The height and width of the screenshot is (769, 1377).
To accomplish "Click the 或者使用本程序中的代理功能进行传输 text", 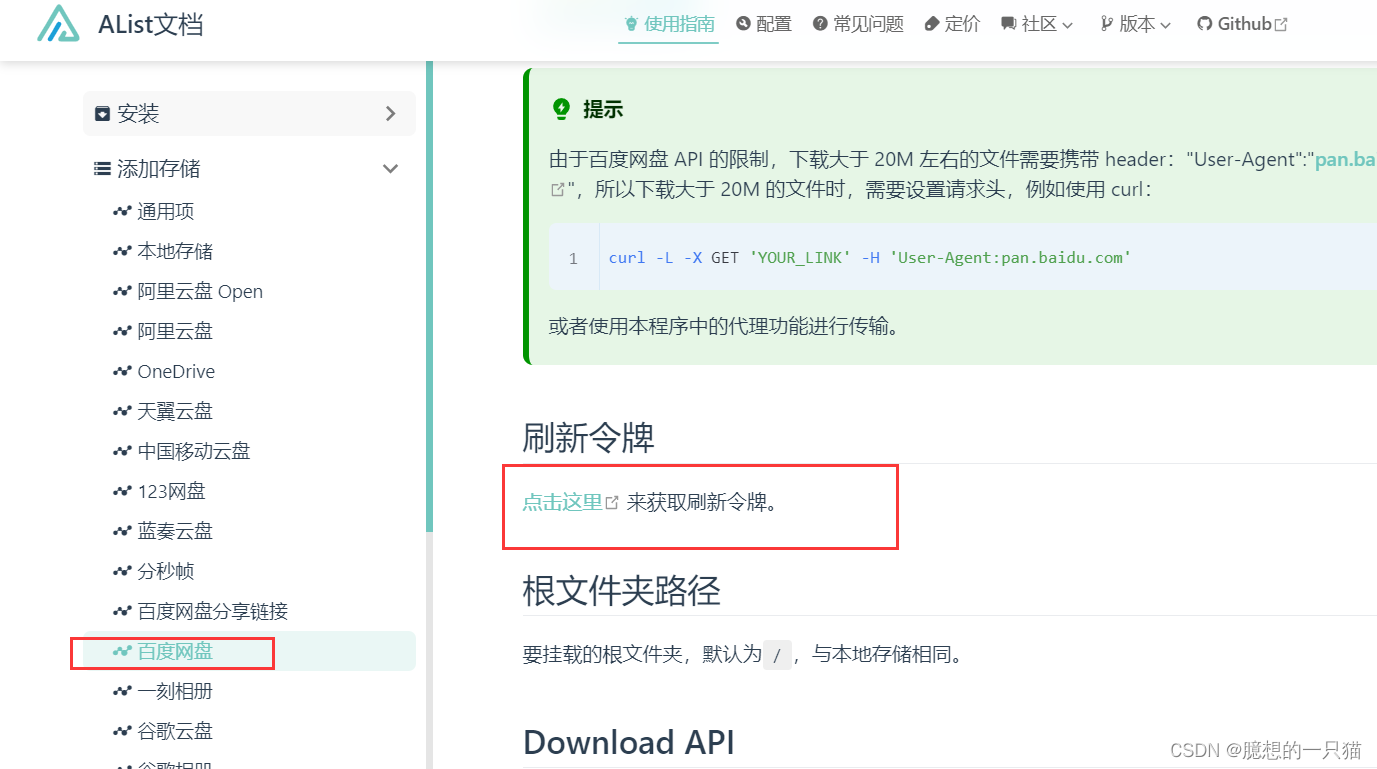I will point(723,326).
